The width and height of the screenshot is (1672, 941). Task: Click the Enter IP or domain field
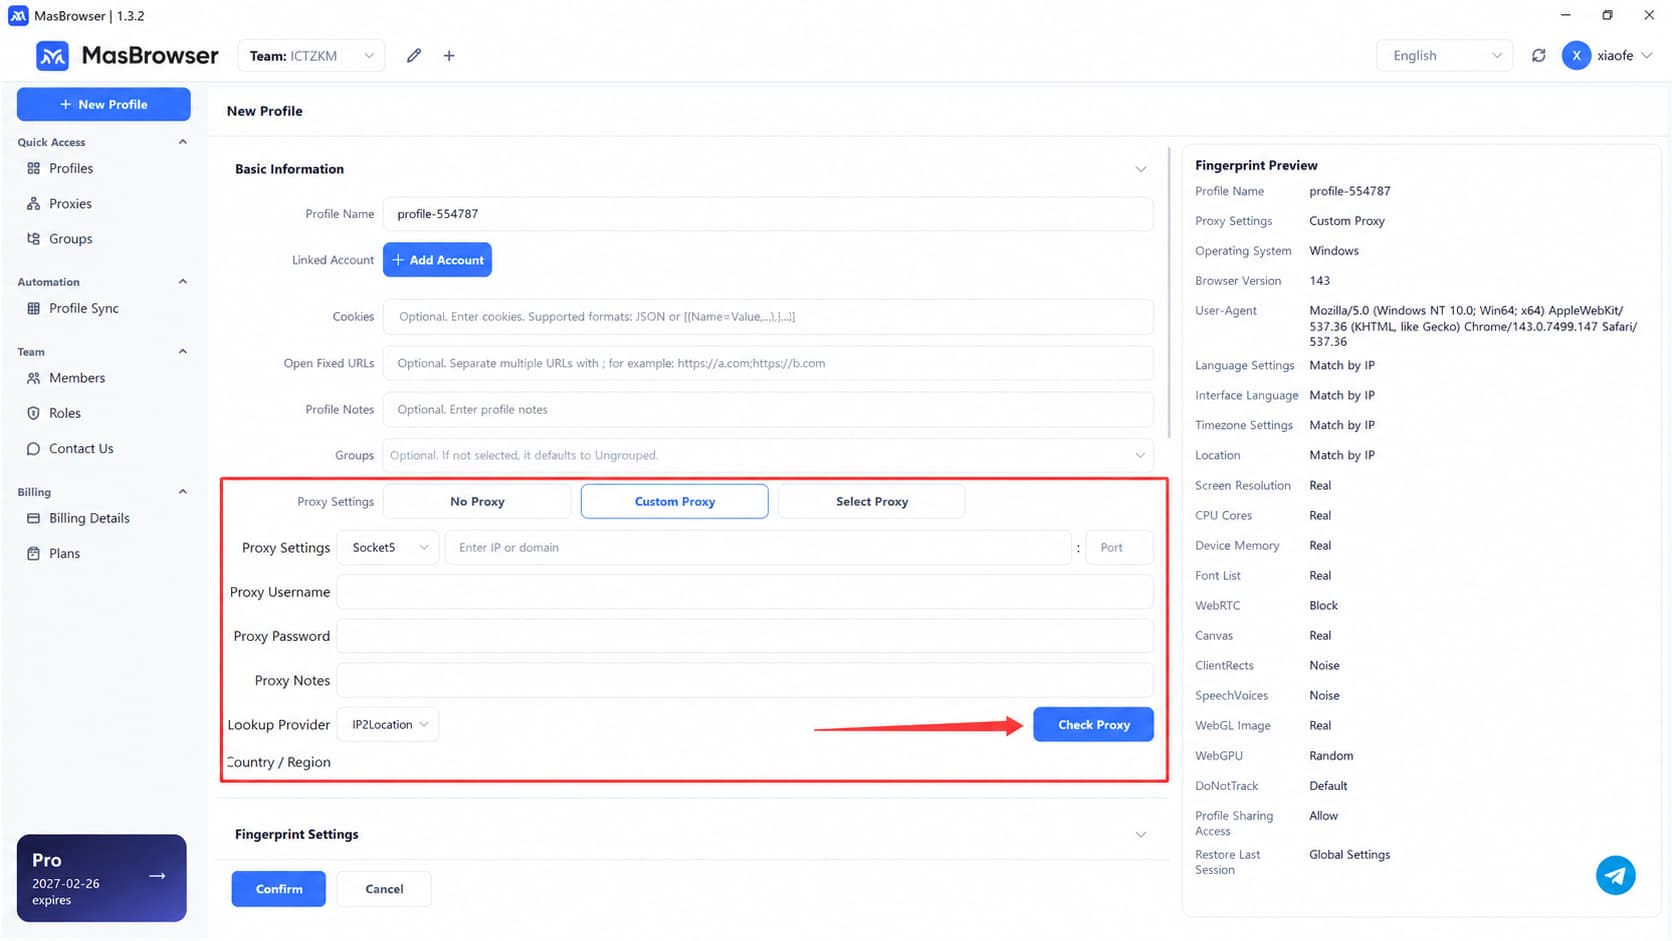(758, 547)
